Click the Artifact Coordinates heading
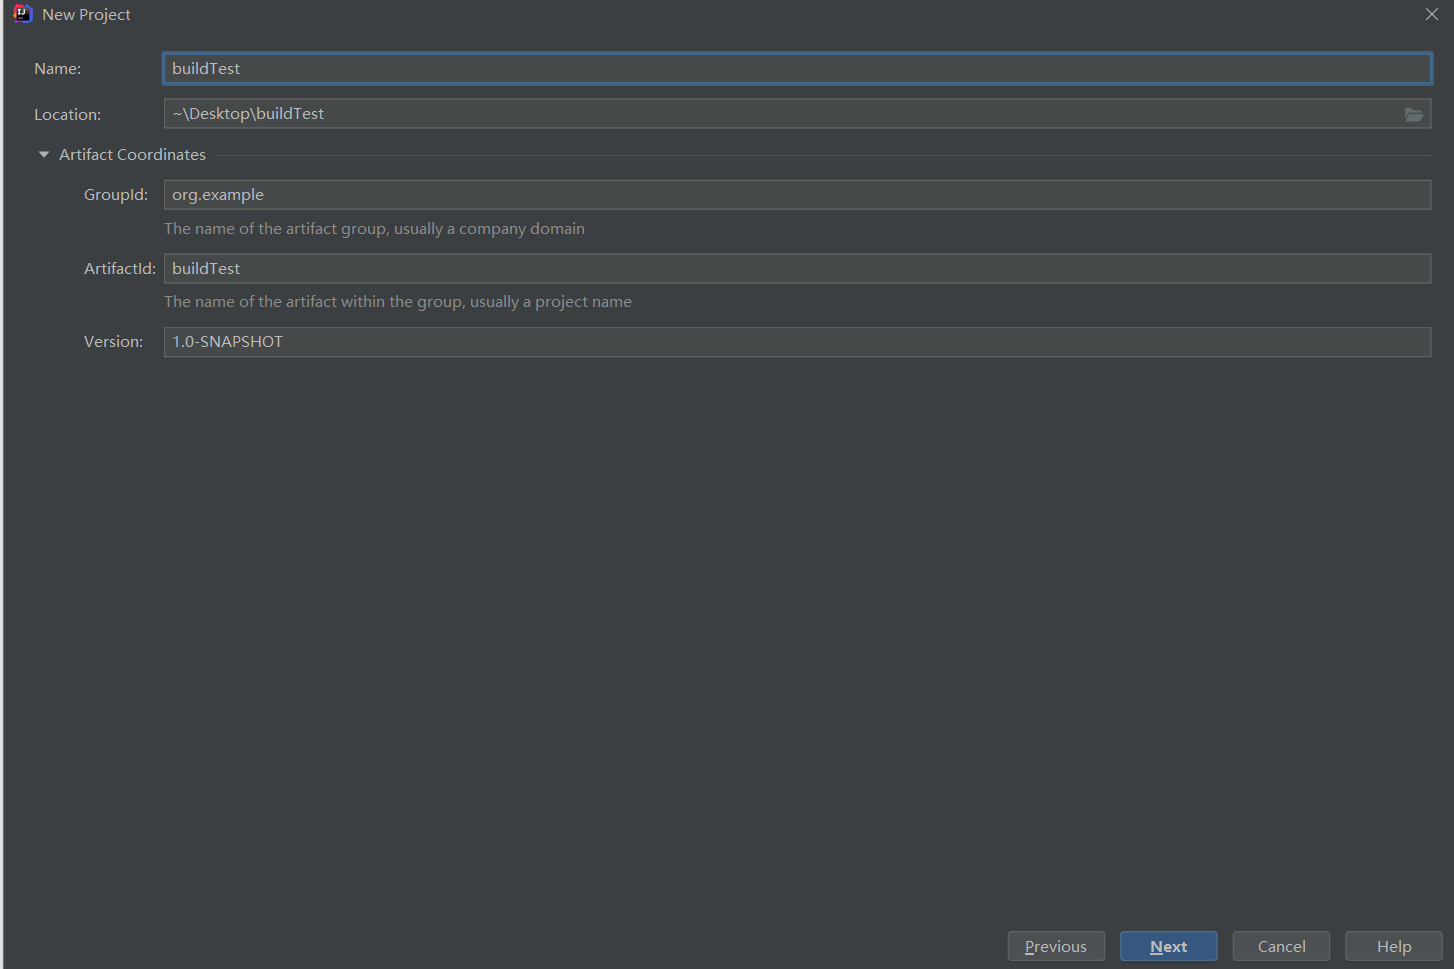Image resolution: width=1454 pixels, height=969 pixels. 132,155
